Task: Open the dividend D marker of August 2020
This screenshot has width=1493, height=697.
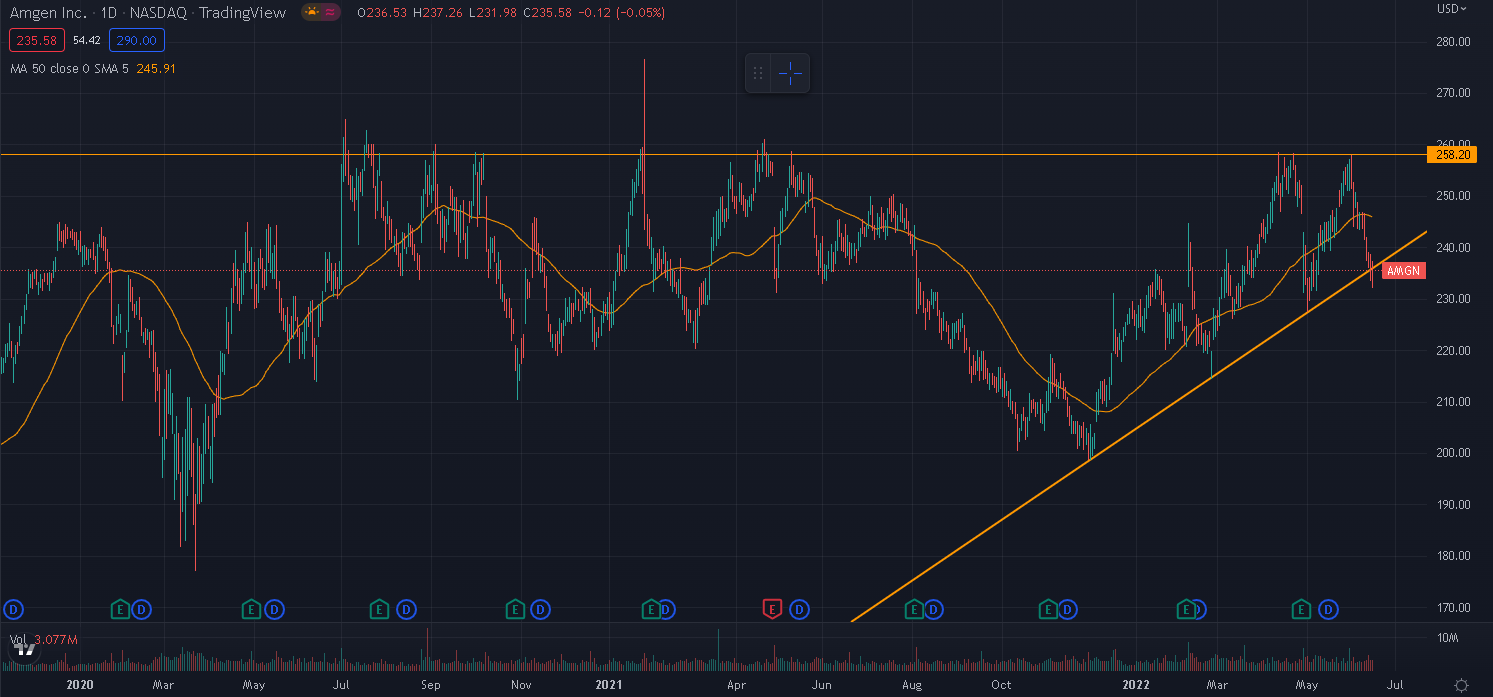Action: (x=406, y=608)
